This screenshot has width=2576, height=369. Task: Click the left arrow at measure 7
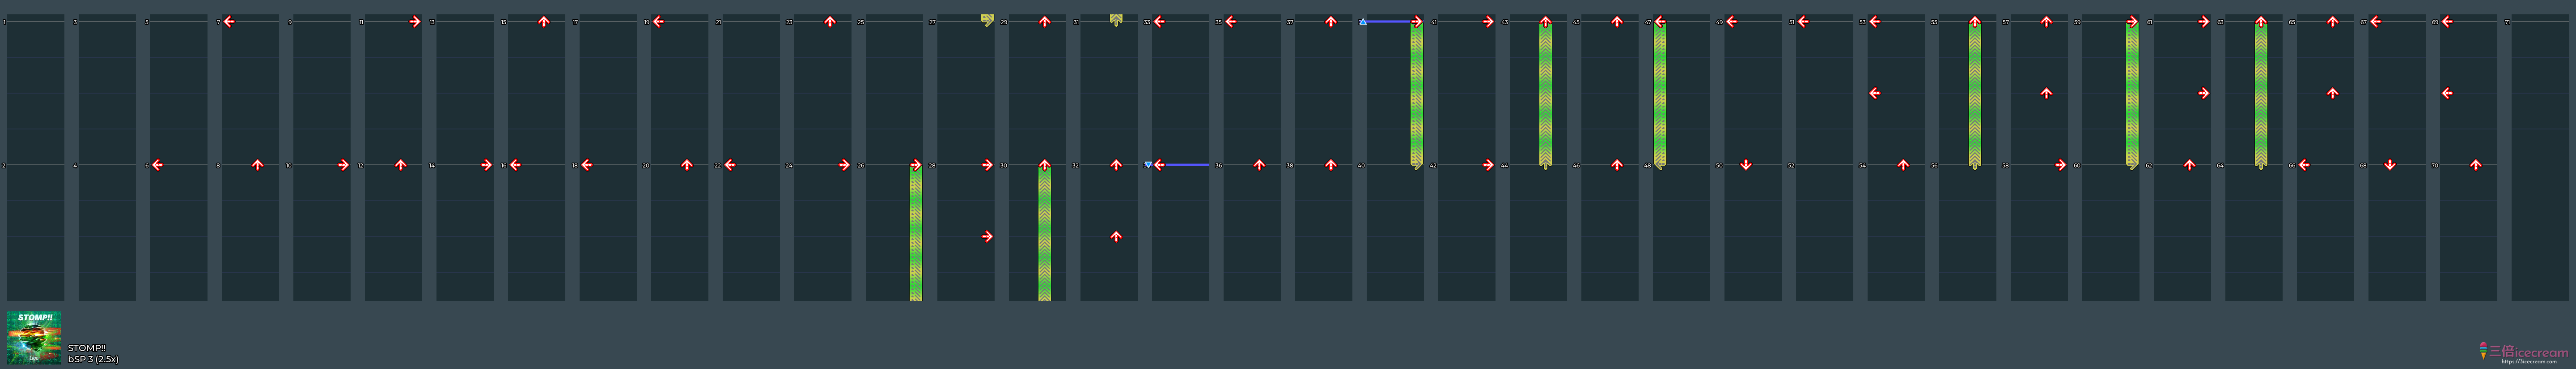tap(229, 21)
